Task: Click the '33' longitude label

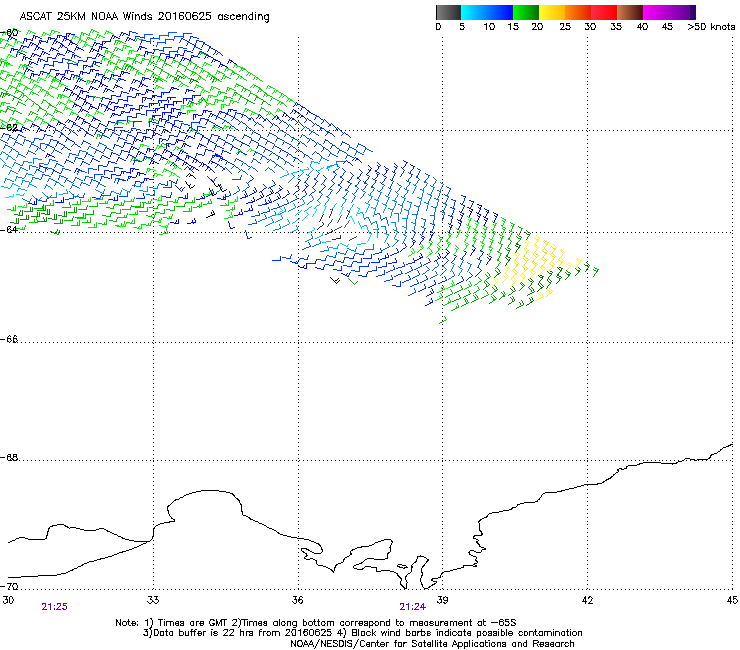Action: [x=153, y=600]
